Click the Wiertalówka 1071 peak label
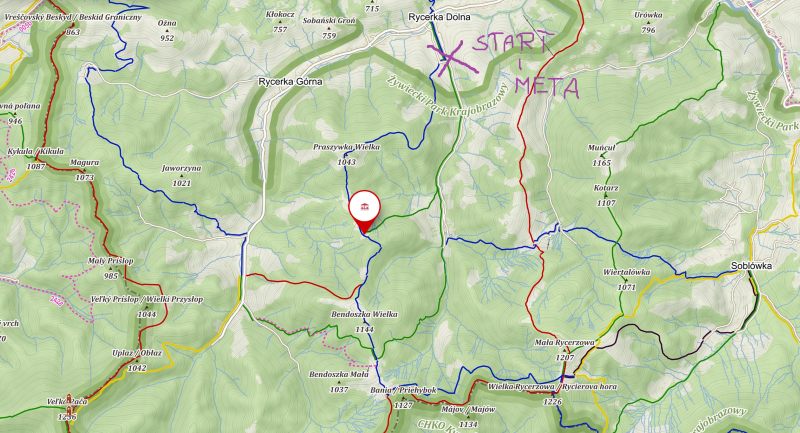 [x=627, y=279]
